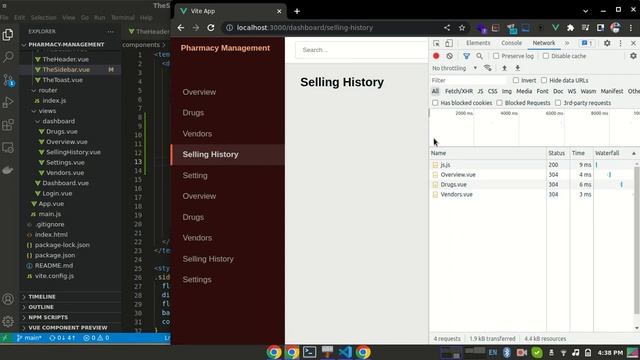Expand the OUTLINE section

[41, 307]
